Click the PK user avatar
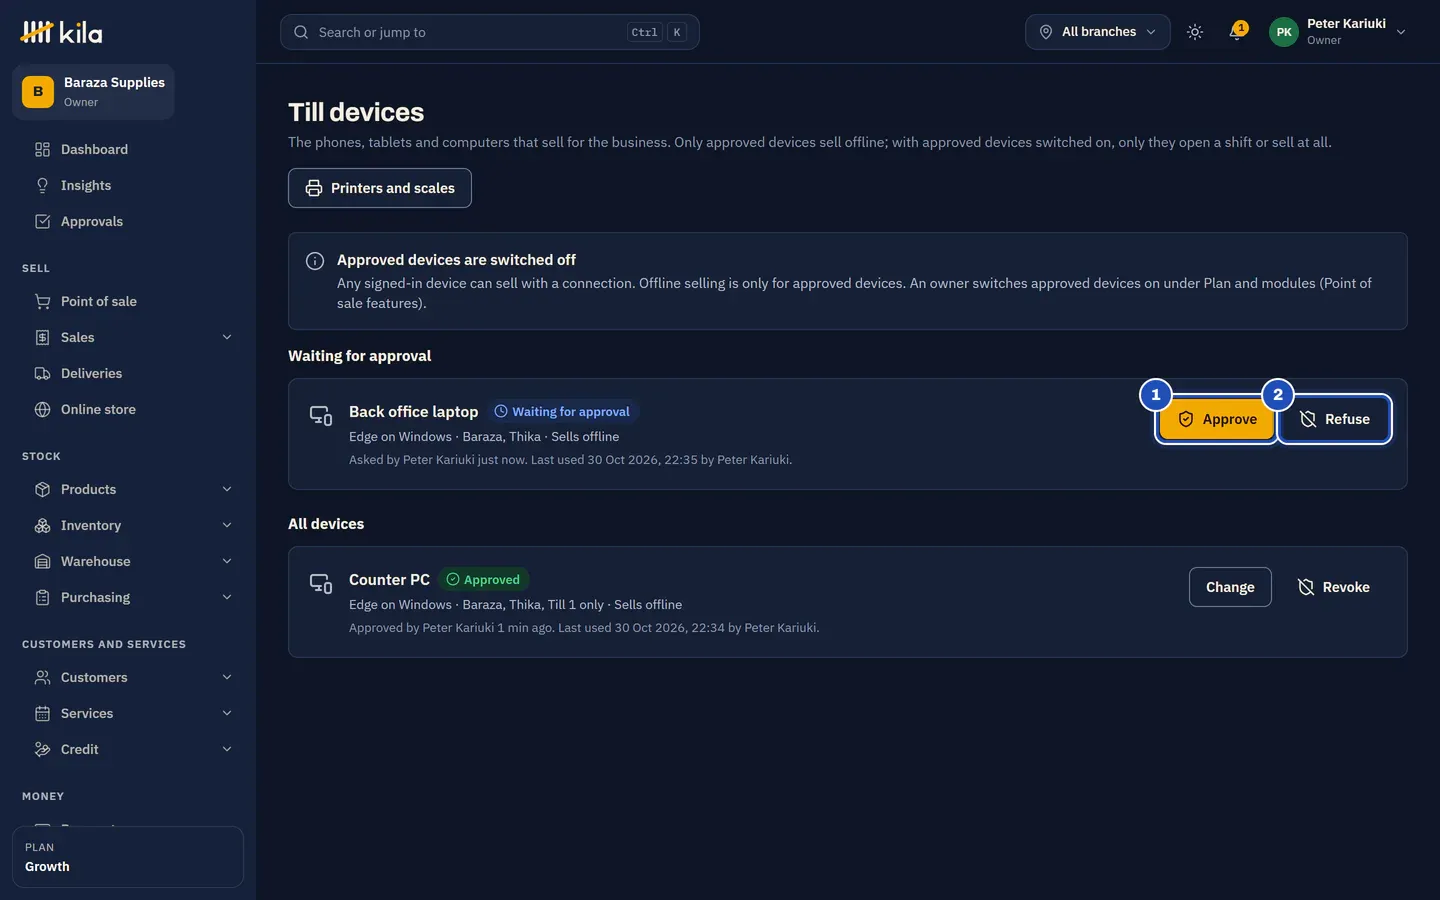Viewport: 1440px width, 900px height. [1284, 32]
